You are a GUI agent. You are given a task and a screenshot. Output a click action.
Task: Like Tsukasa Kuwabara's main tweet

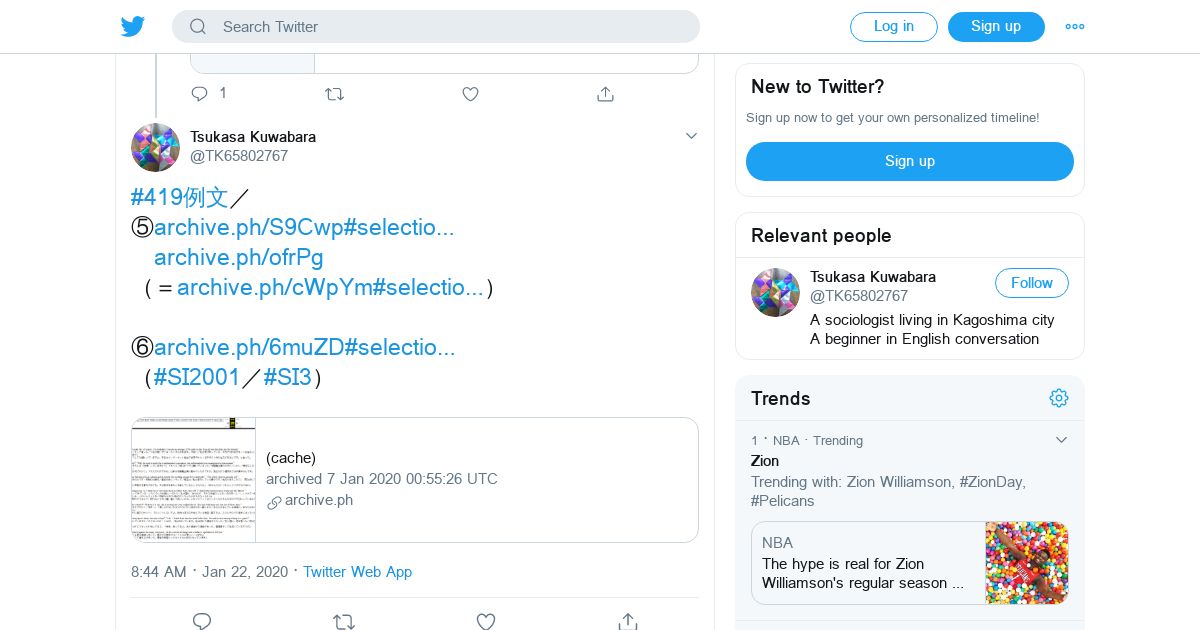tap(486, 621)
